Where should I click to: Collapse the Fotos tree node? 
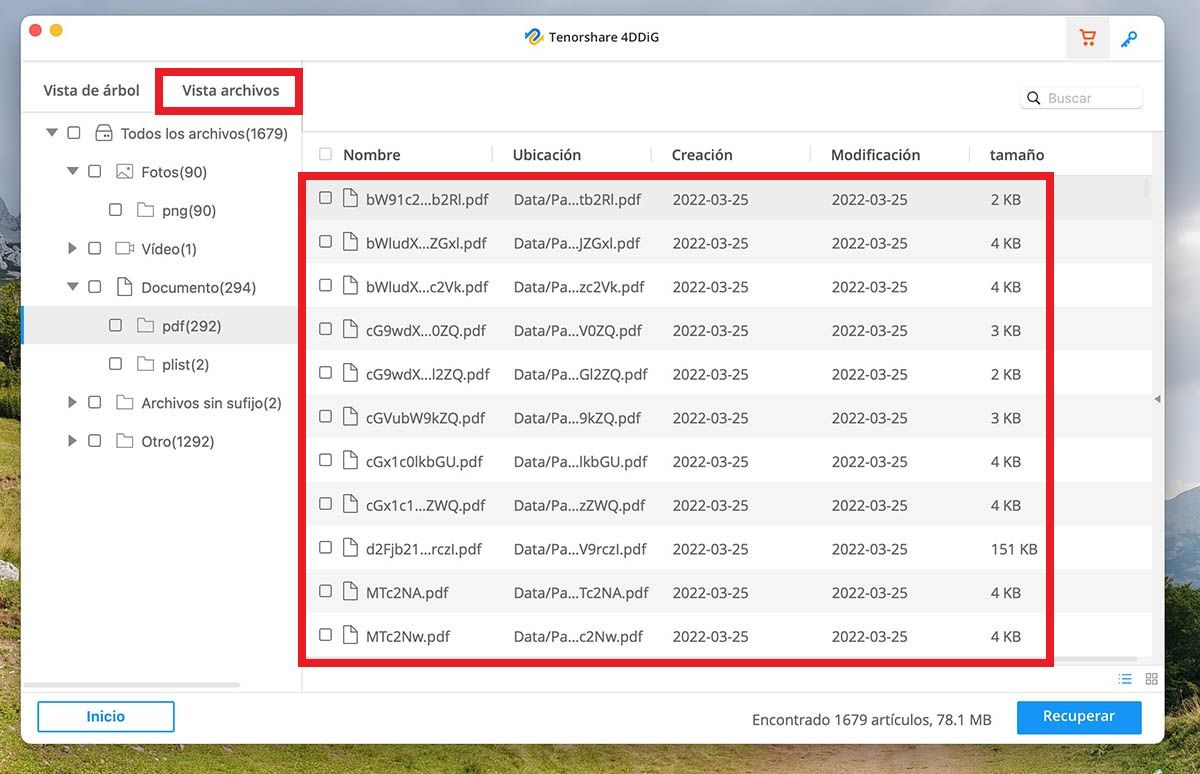[x=72, y=172]
